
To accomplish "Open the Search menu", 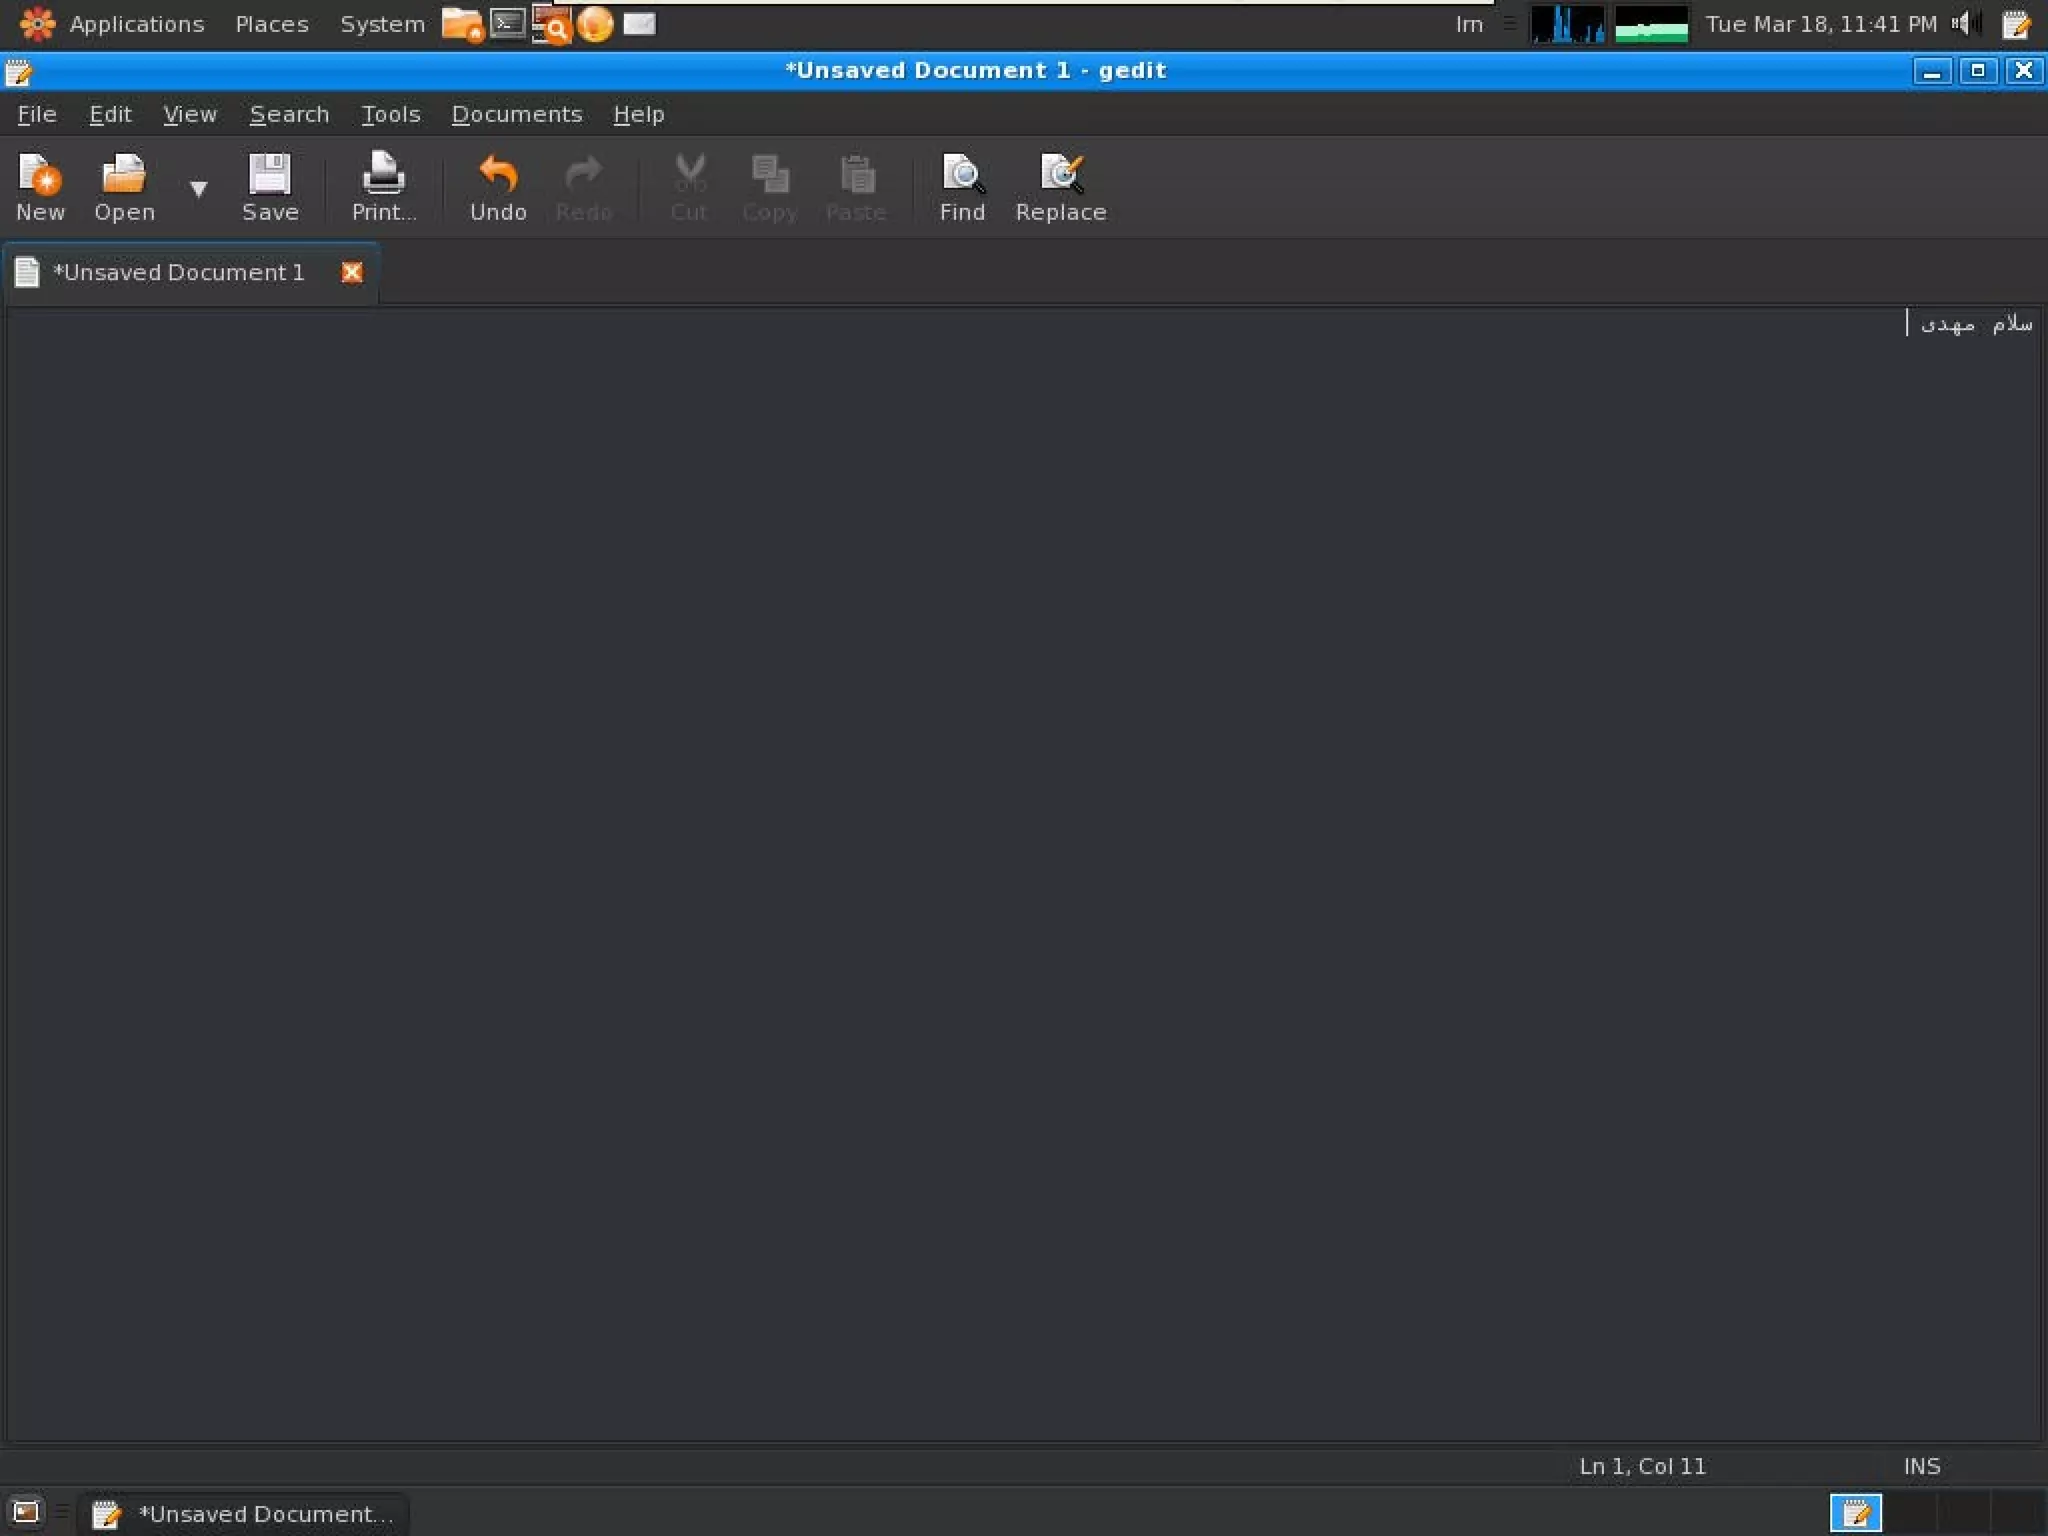I will coord(289,114).
